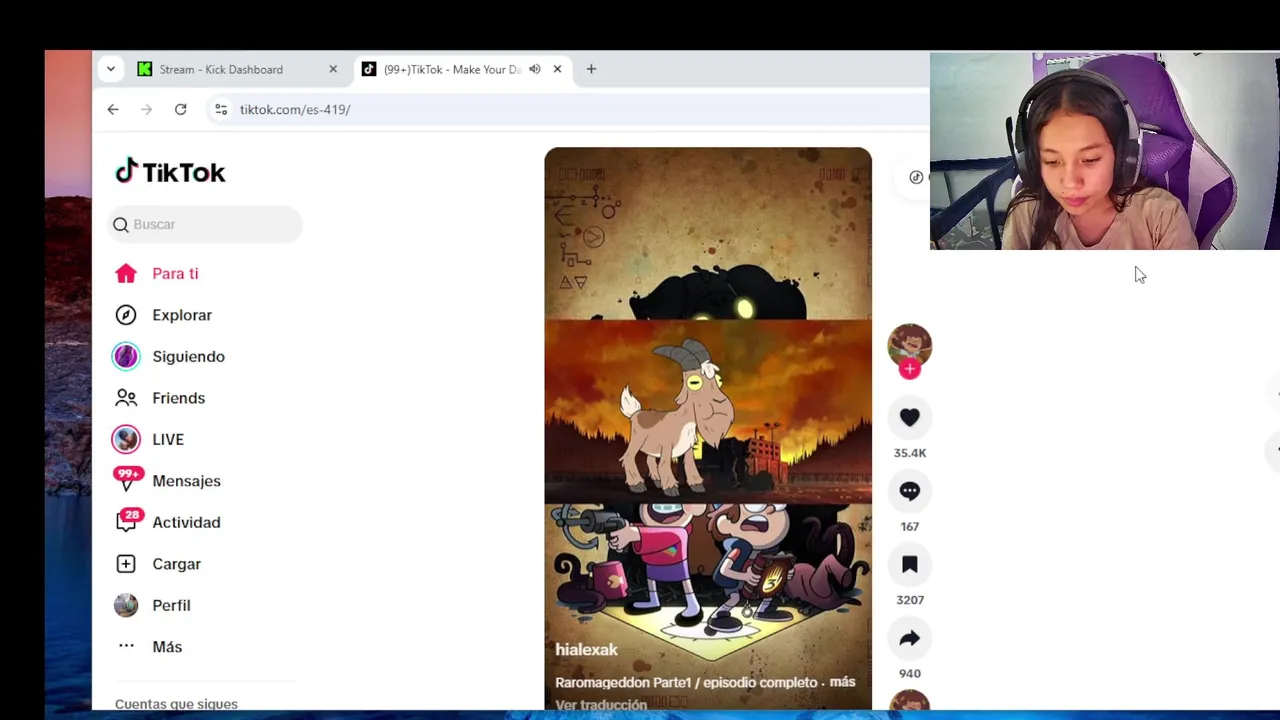The height and width of the screenshot is (720, 1280).
Task: Go back with browser back arrow
Action: (x=113, y=109)
